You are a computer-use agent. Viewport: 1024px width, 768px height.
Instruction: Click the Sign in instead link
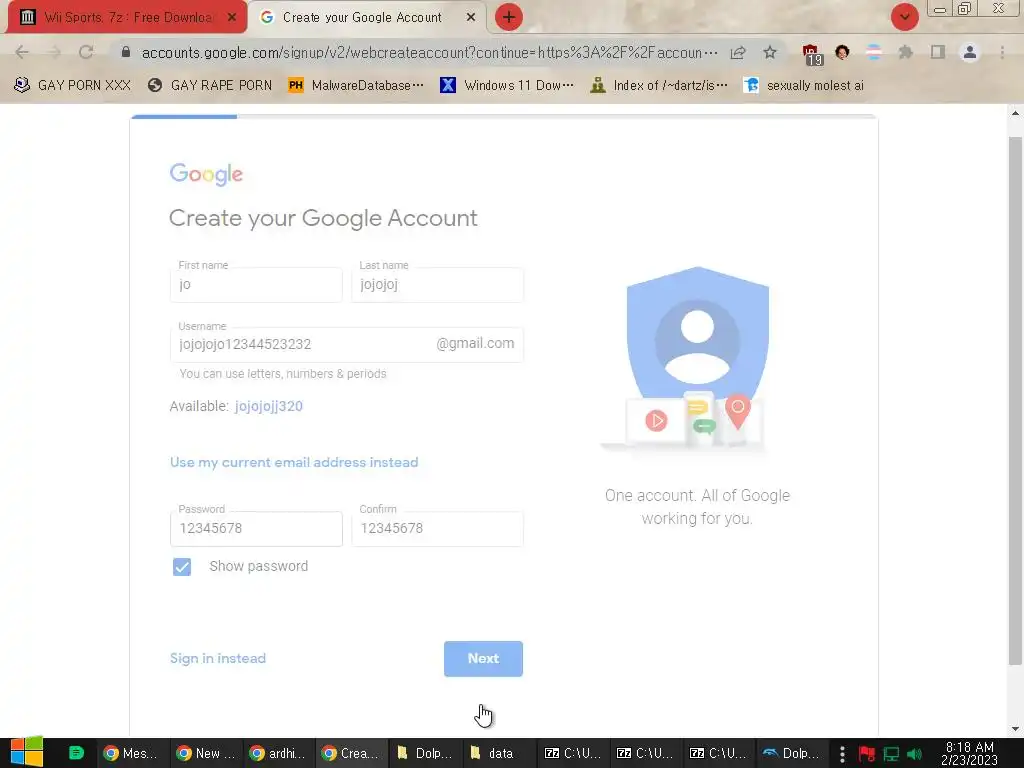pyautogui.click(x=217, y=658)
